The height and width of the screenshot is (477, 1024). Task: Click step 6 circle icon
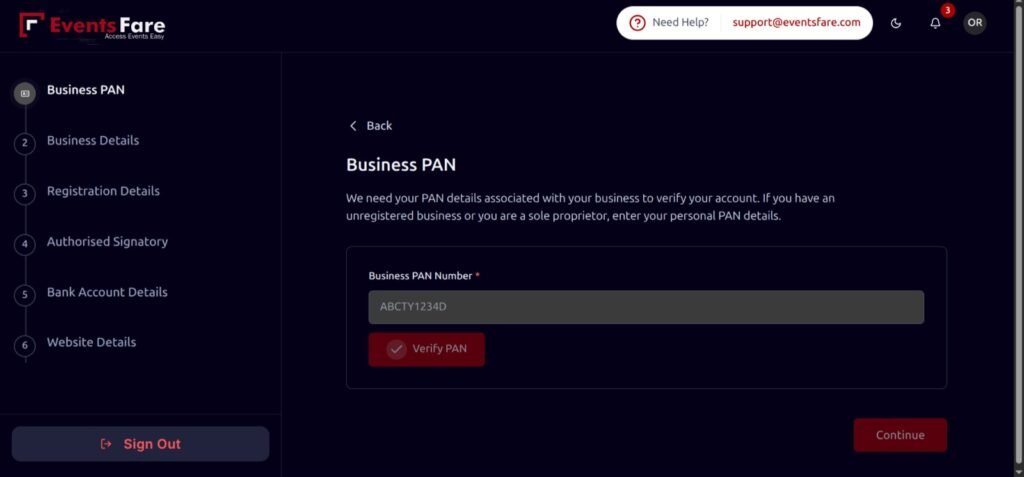(x=25, y=345)
